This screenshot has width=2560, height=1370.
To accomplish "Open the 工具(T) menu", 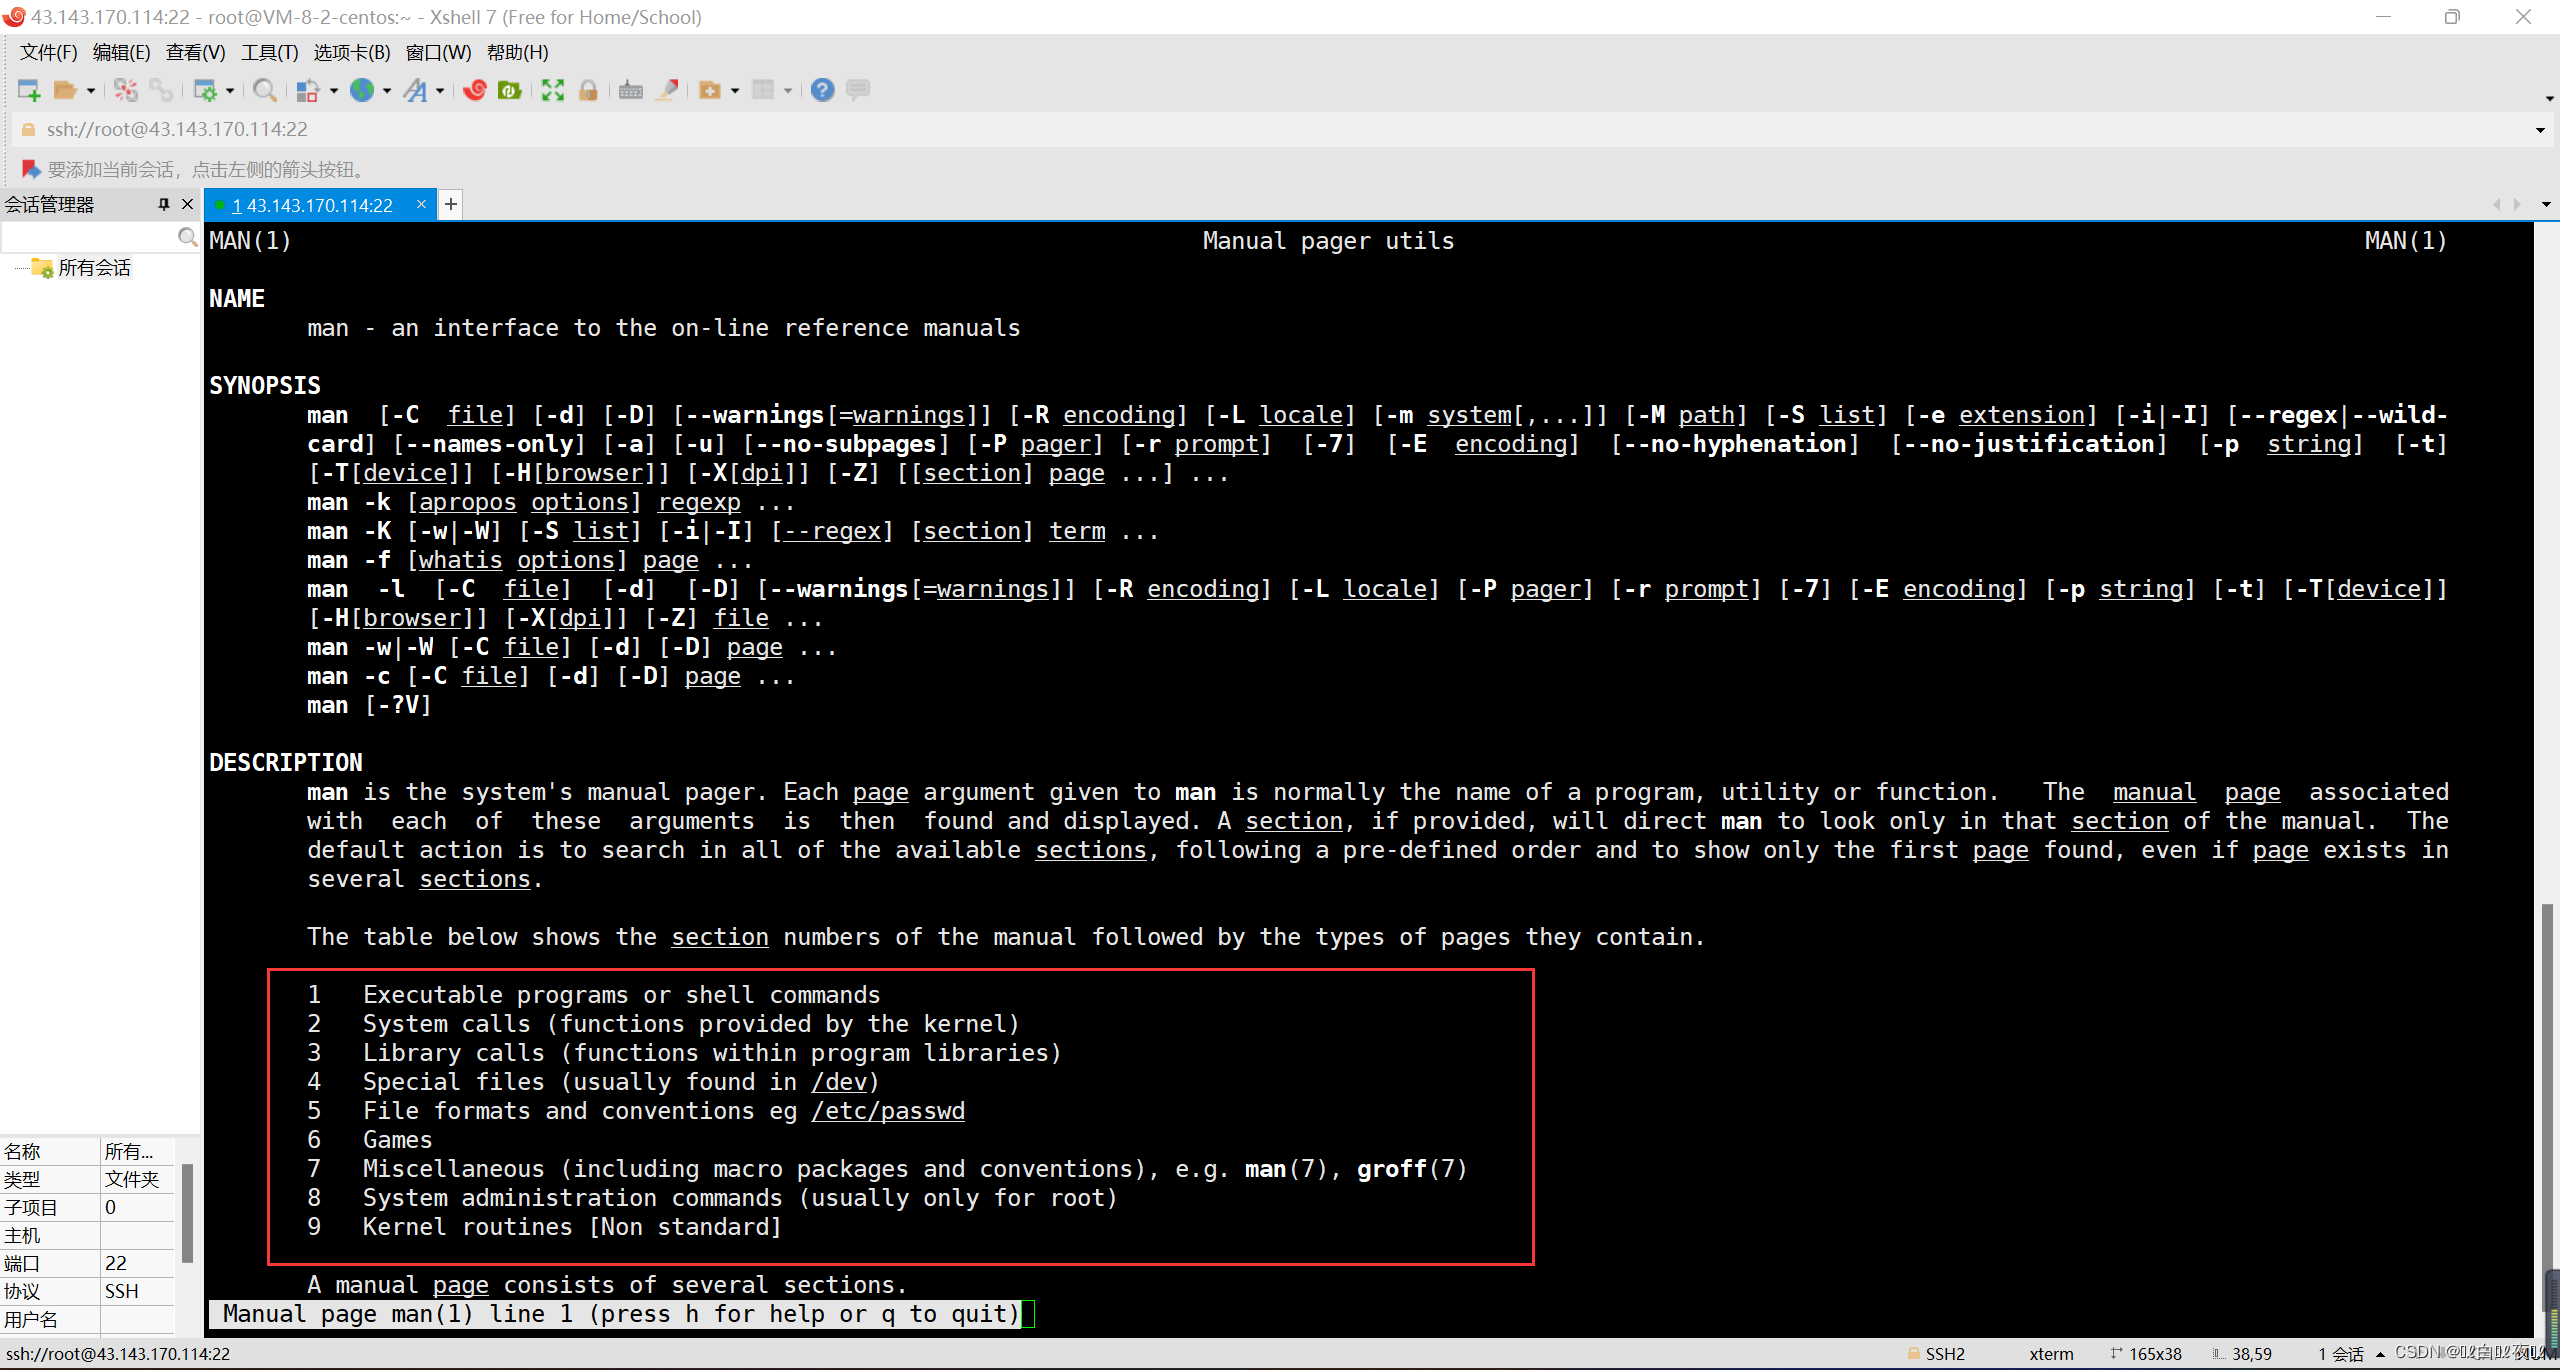I will 269,52.
